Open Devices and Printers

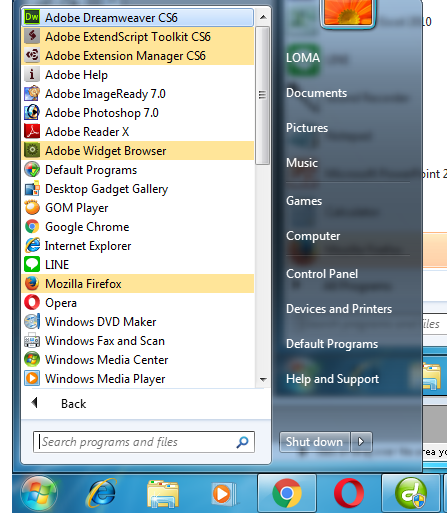(339, 309)
